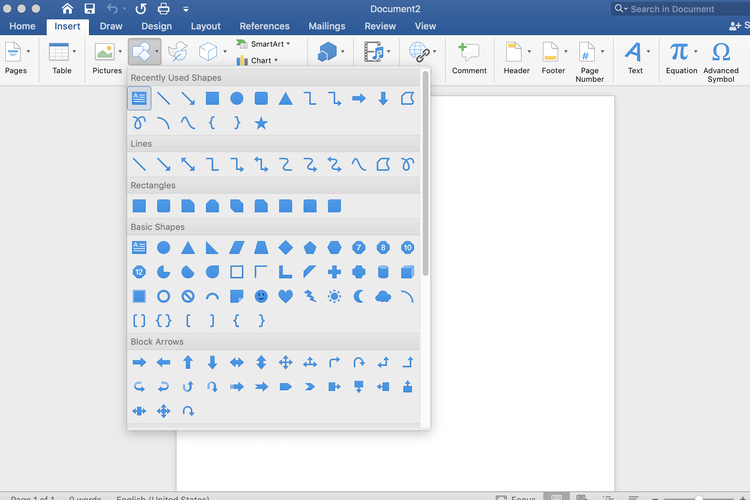Choose the sun shape in Basic Shapes
The image size is (750, 500).
[x=334, y=296]
